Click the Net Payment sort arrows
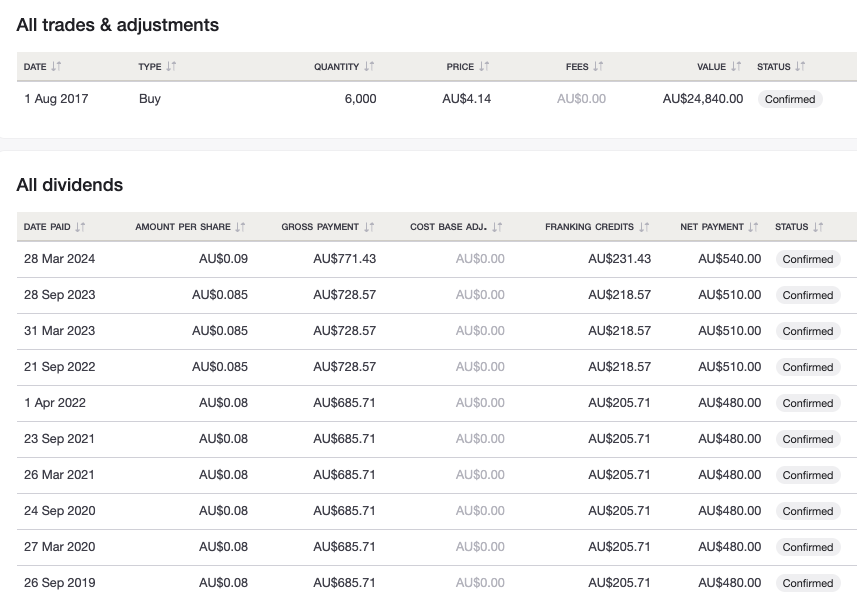857x610 pixels. click(752, 227)
